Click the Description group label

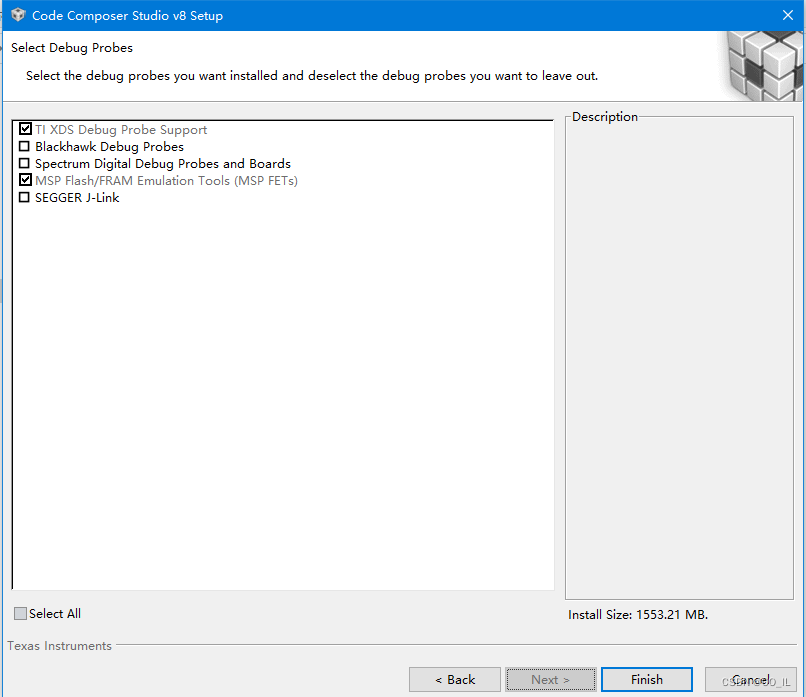coord(604,117)
